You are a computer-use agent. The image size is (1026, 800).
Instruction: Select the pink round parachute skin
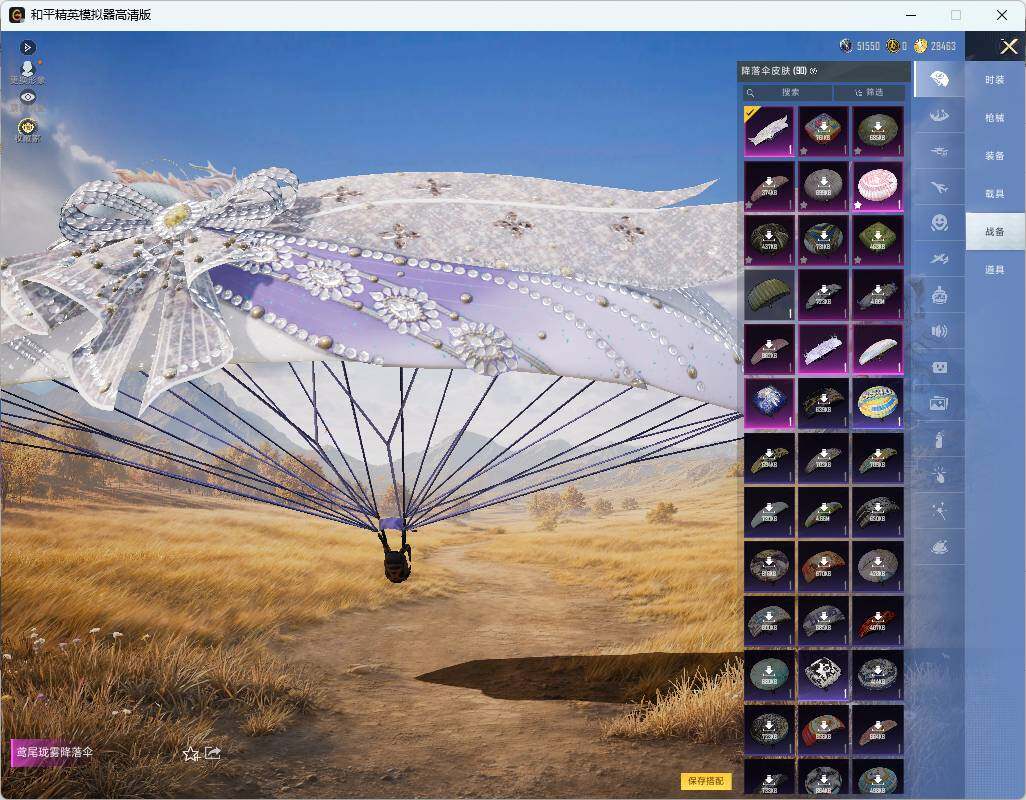877,186
